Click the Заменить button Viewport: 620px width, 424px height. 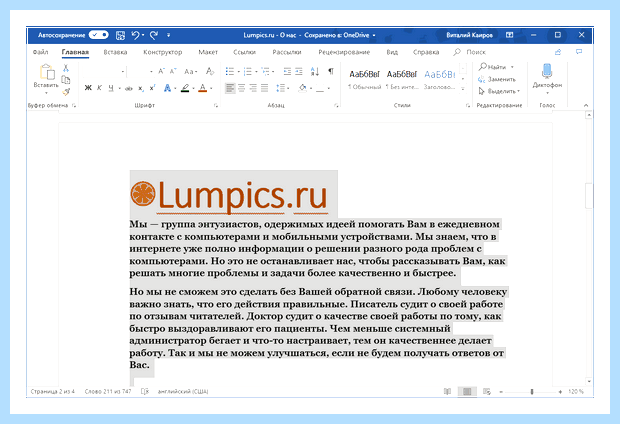click(x=497, y=79)
